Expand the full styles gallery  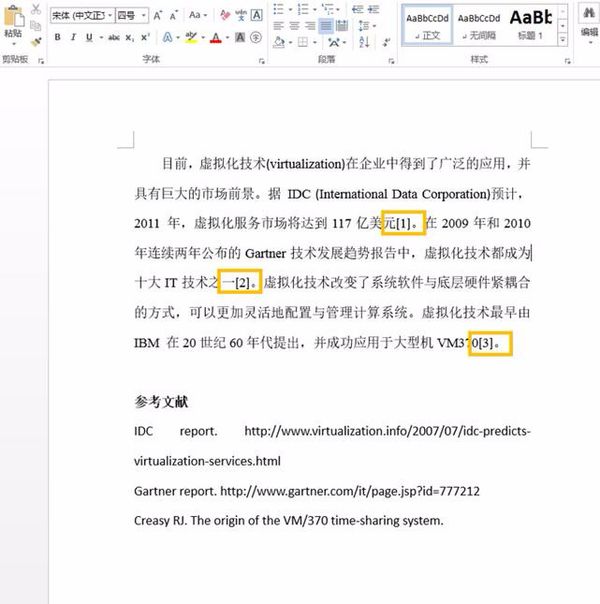tap(563, 39)
